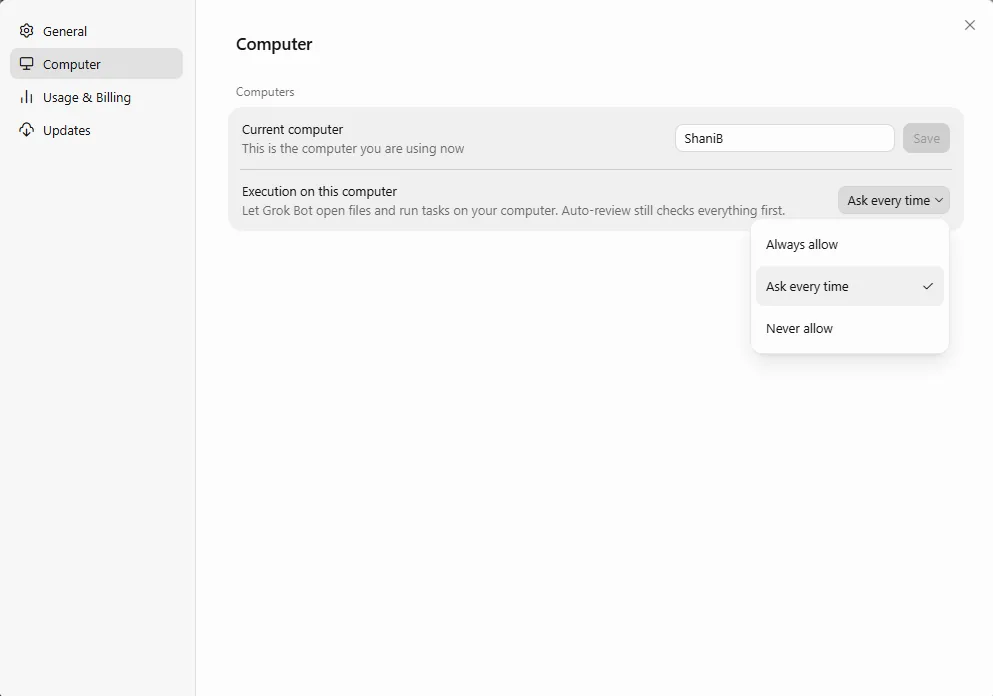Click the Save button next to name field
The image size is (993, 696).
(926, 138)
